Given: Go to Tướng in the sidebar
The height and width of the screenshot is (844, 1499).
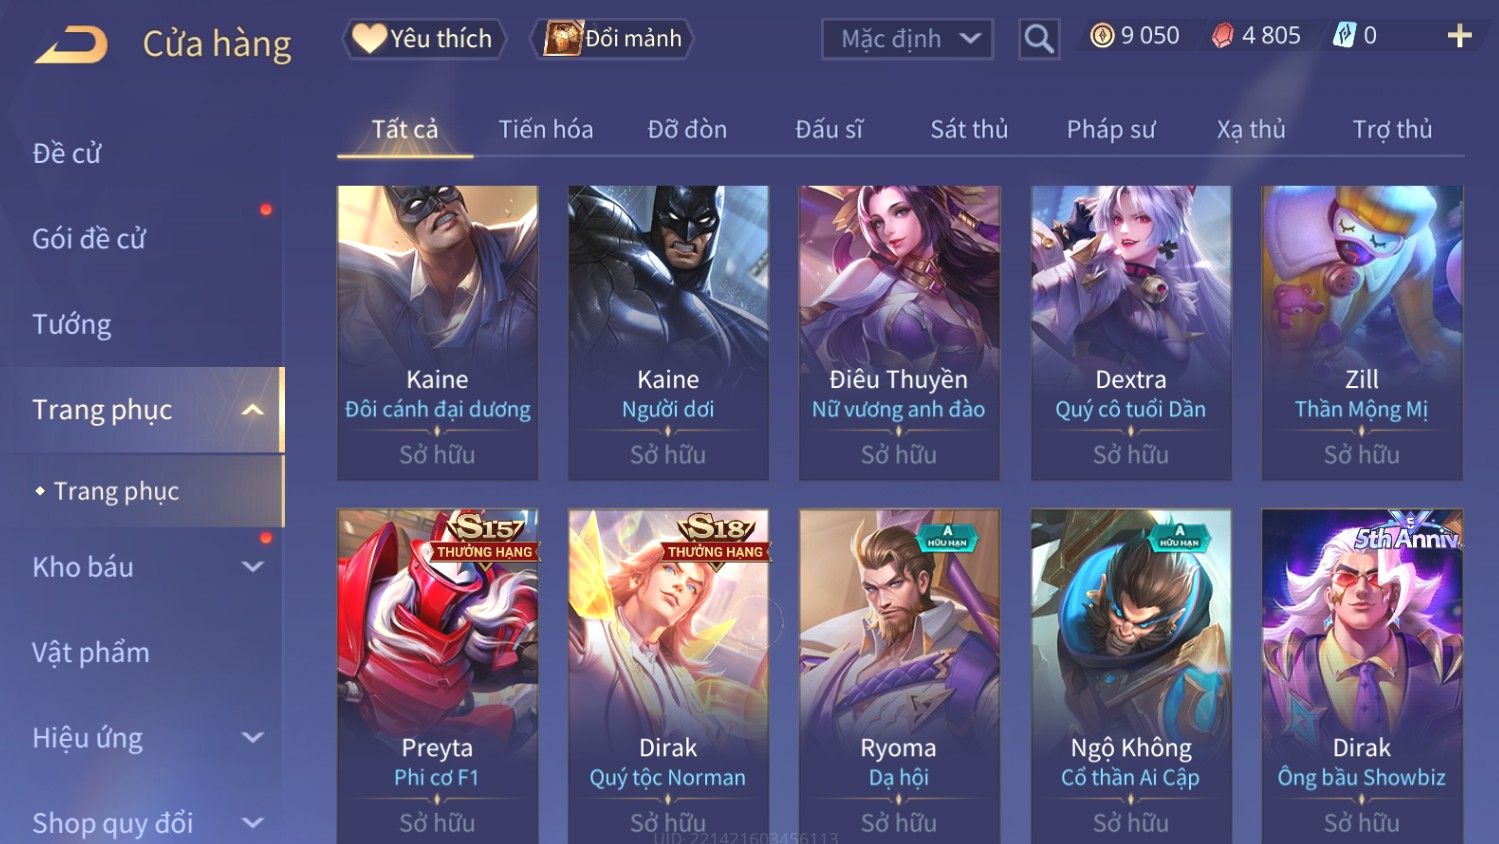Looking at the screenshot, I should [72, 325].
